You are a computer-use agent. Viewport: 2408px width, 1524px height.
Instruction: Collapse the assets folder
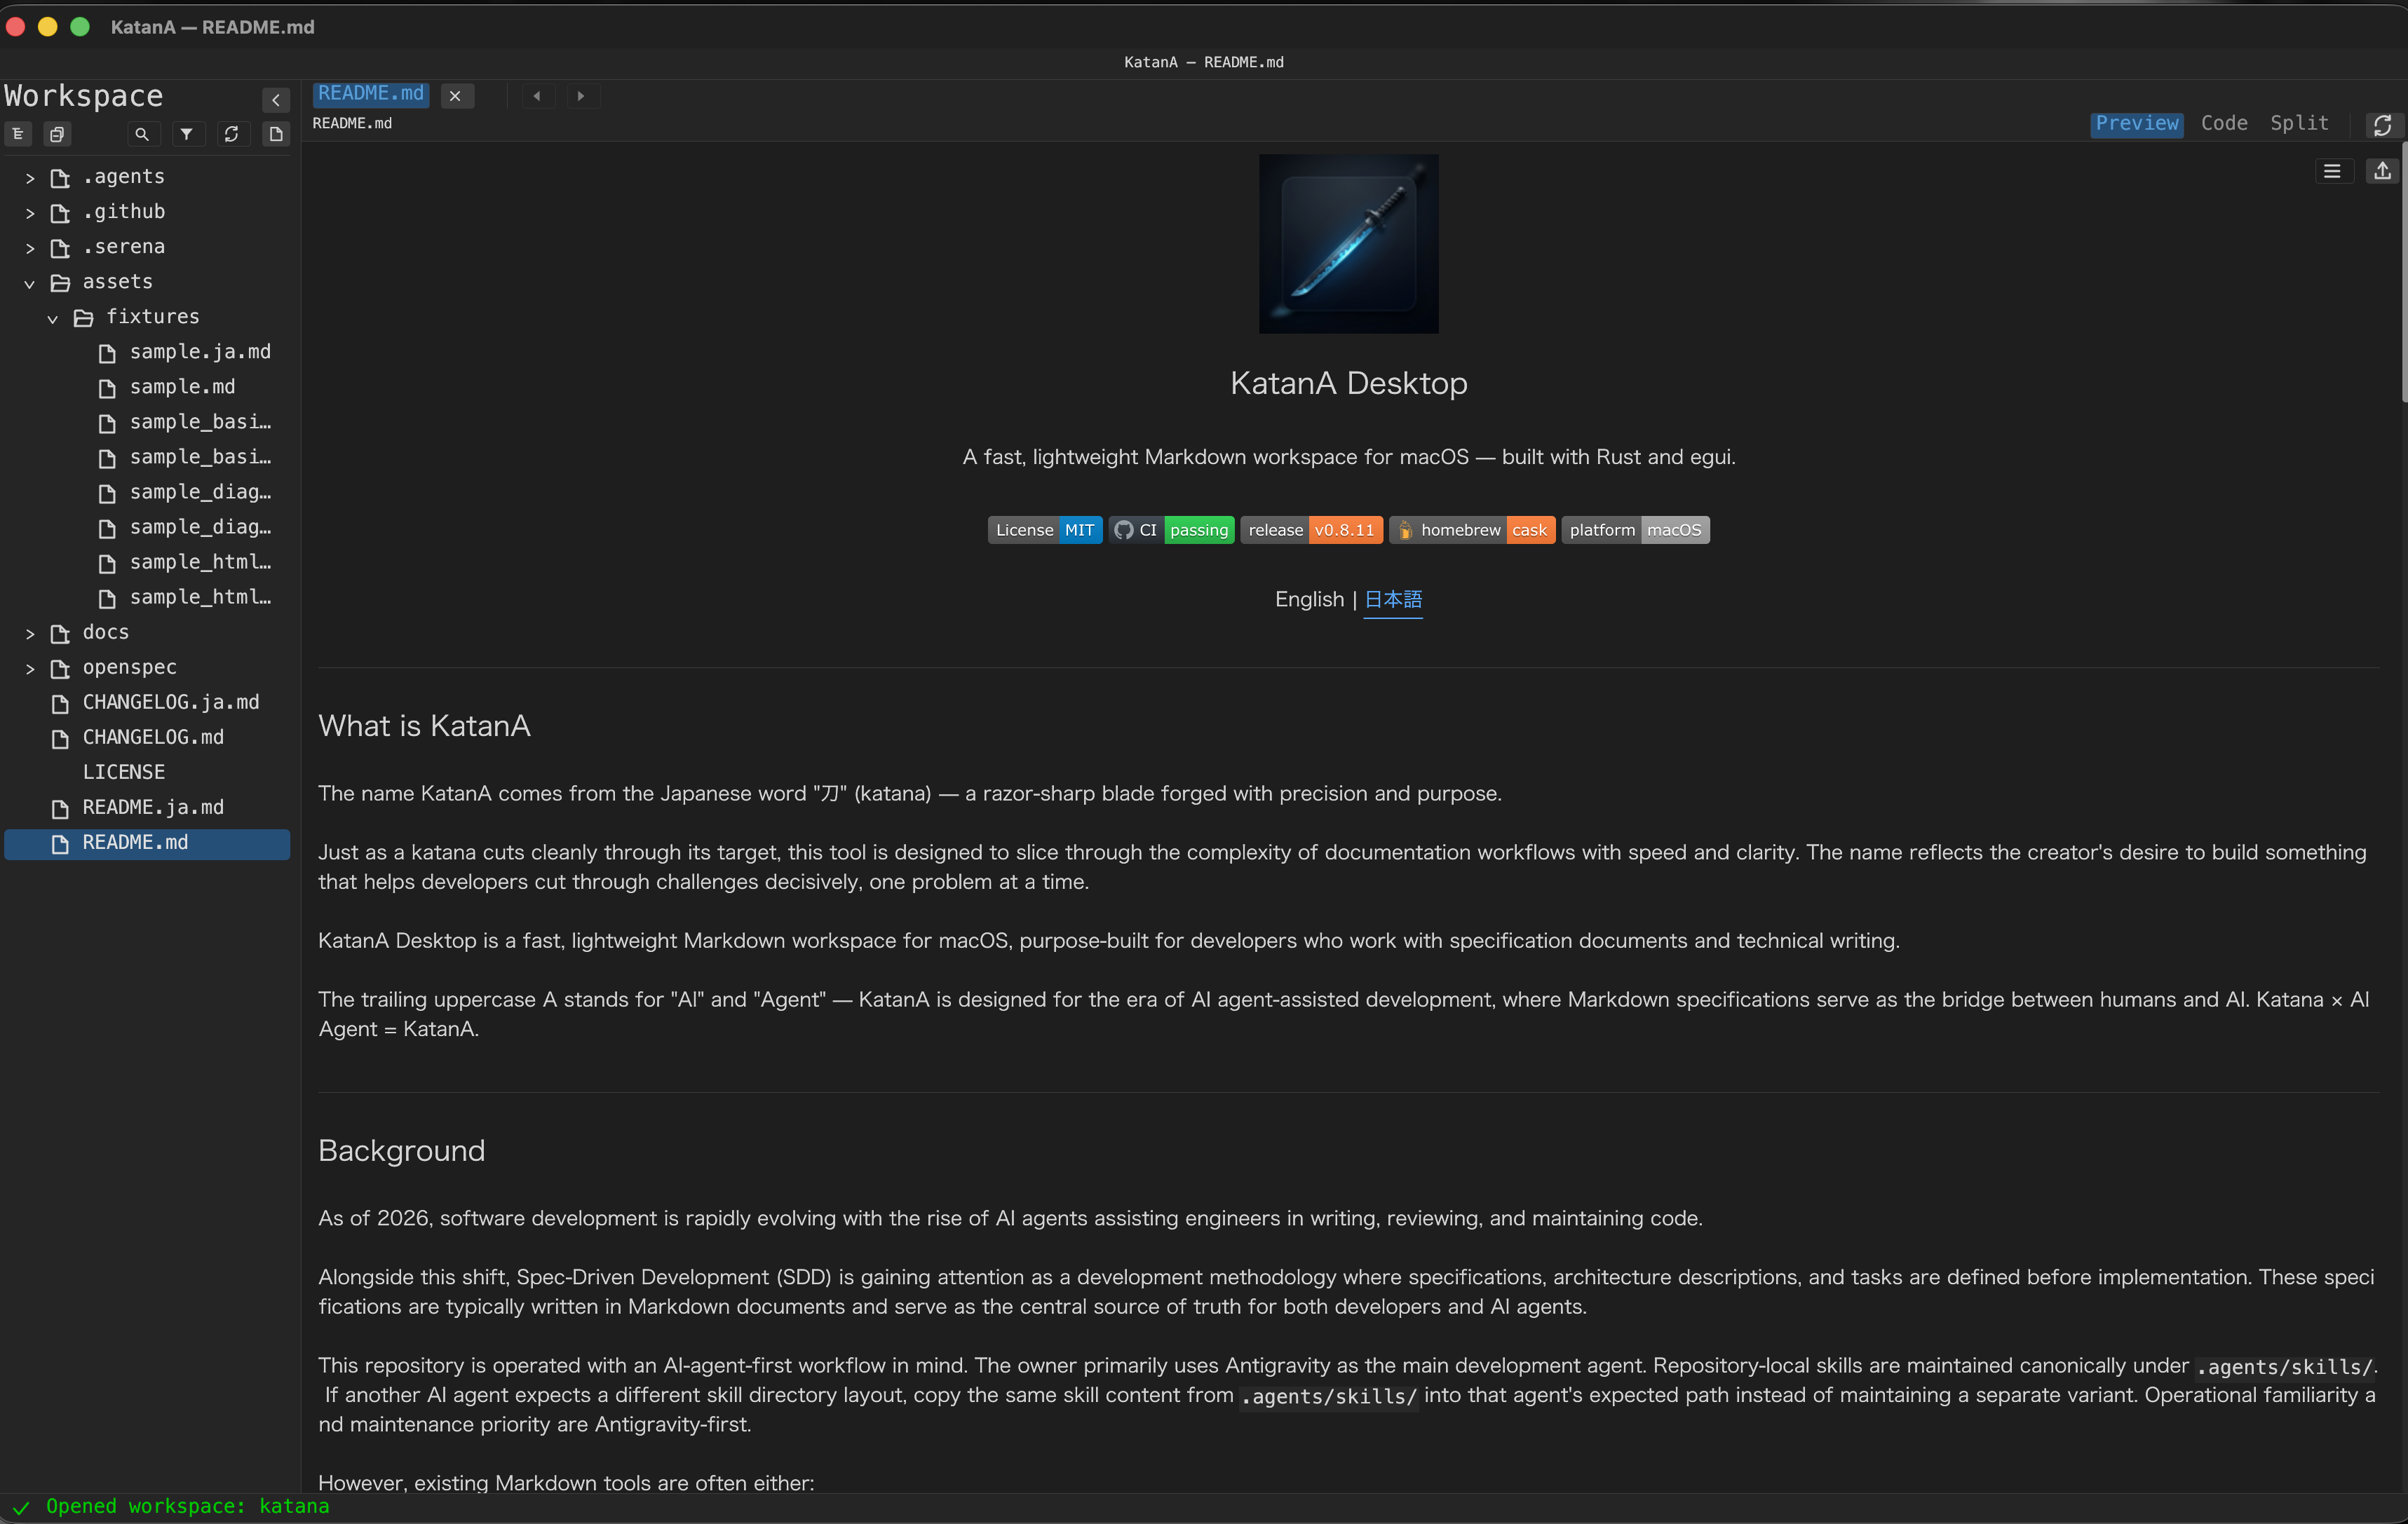(x=29, y=283)
